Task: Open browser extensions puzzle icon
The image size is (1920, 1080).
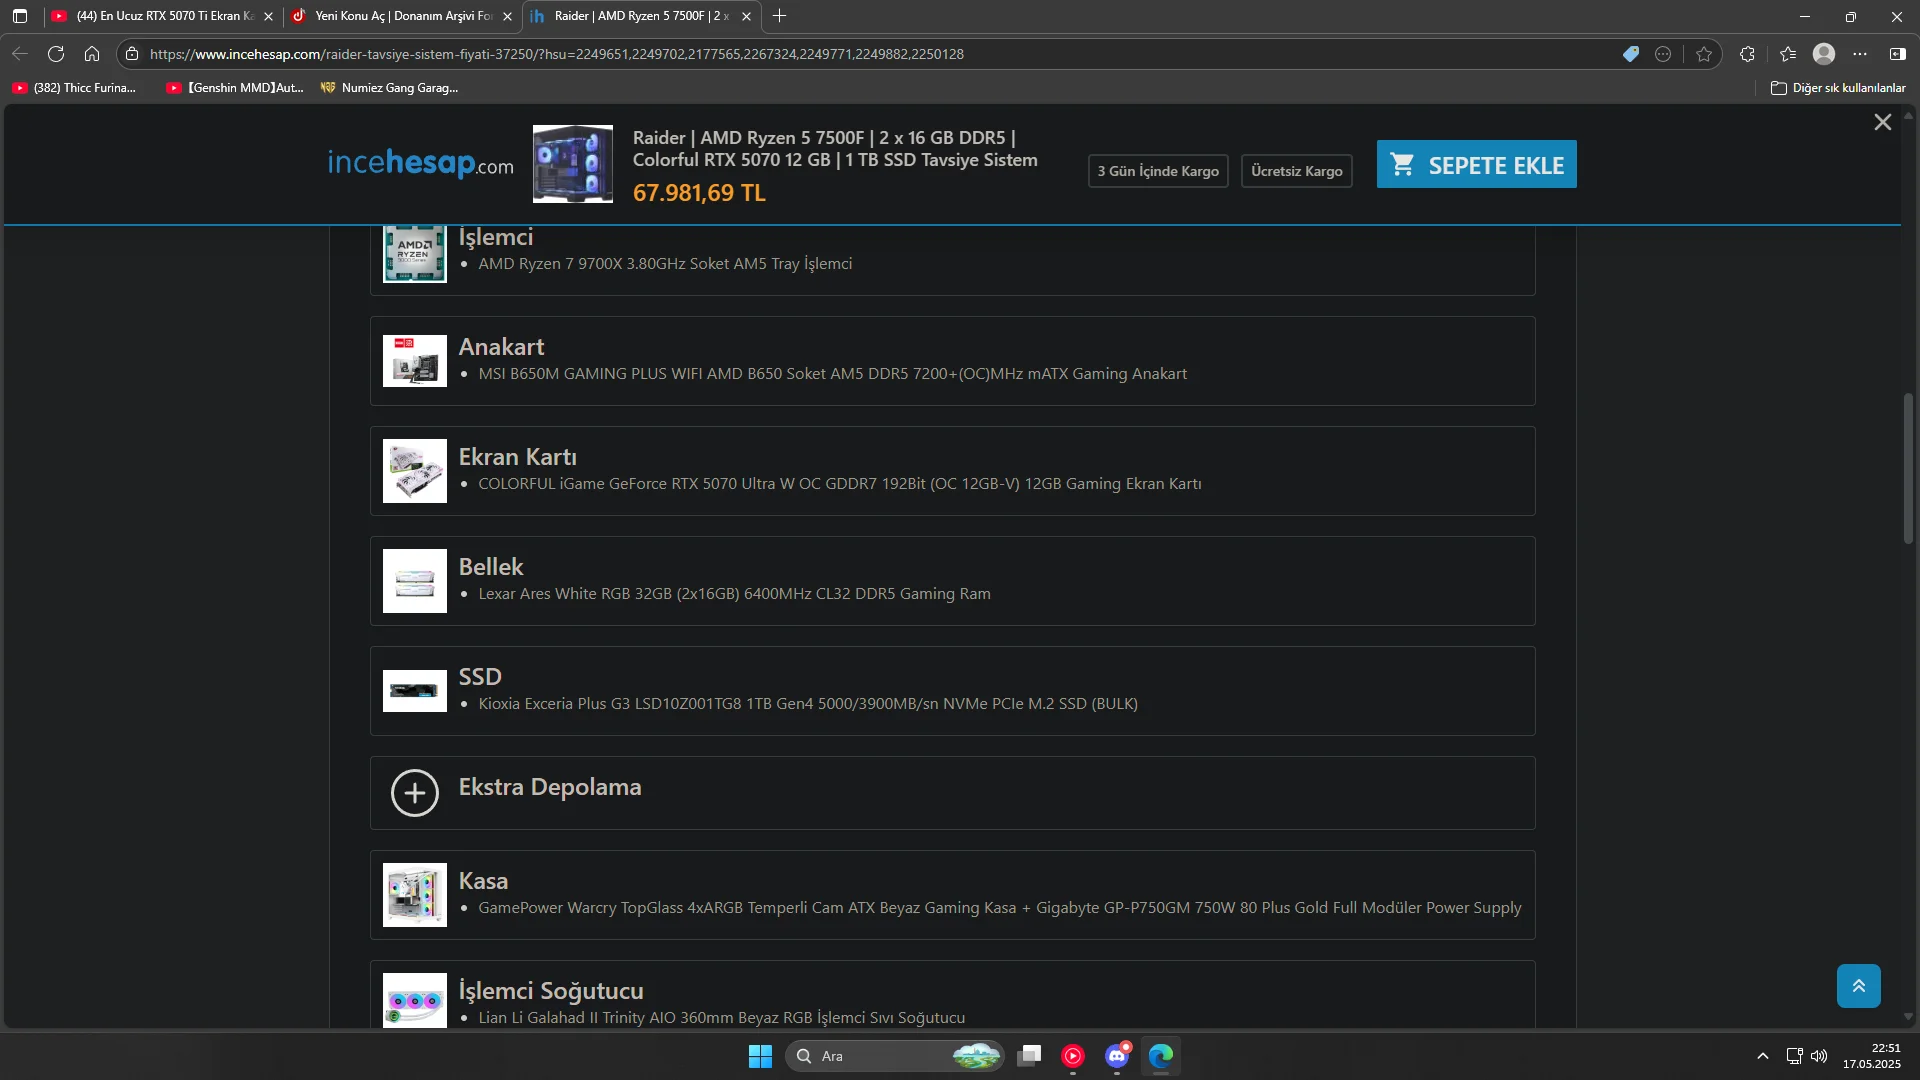Action: (x=1747, y=54)
